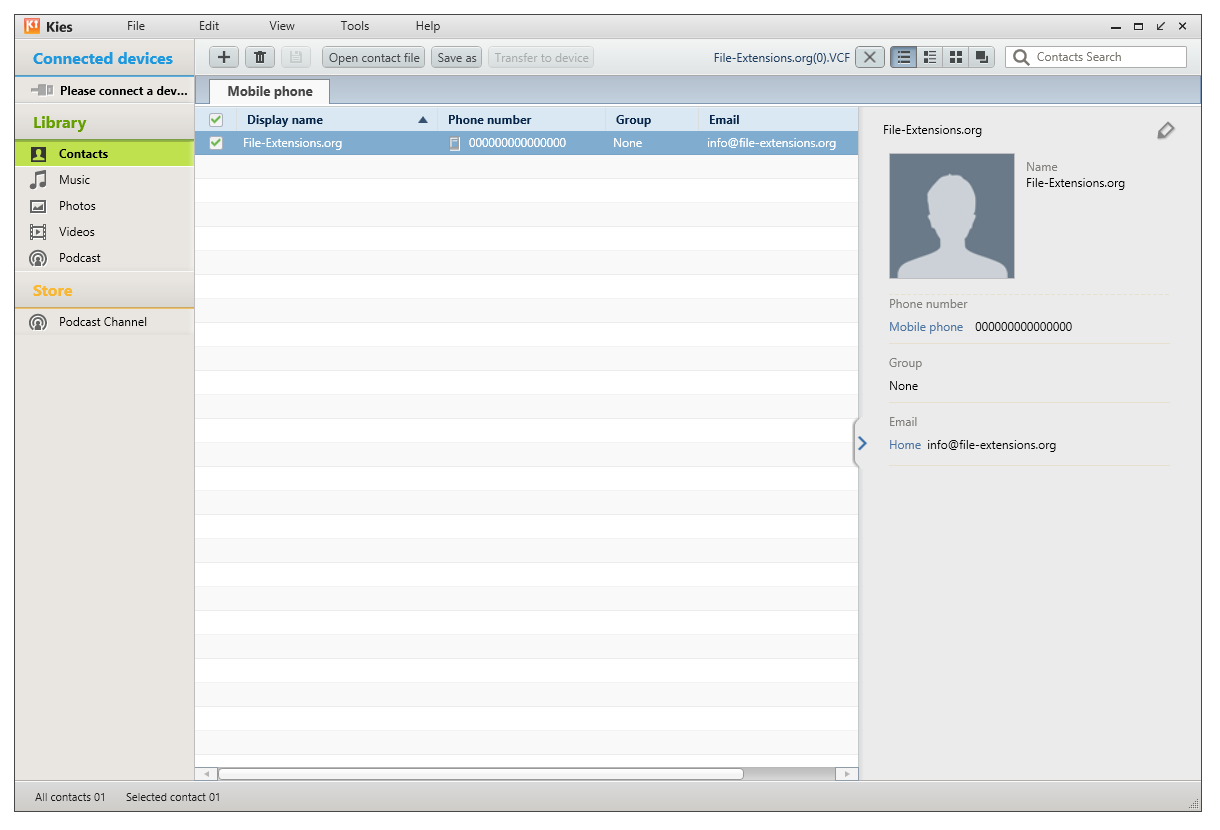Click the Save as button

coord(456,57)
